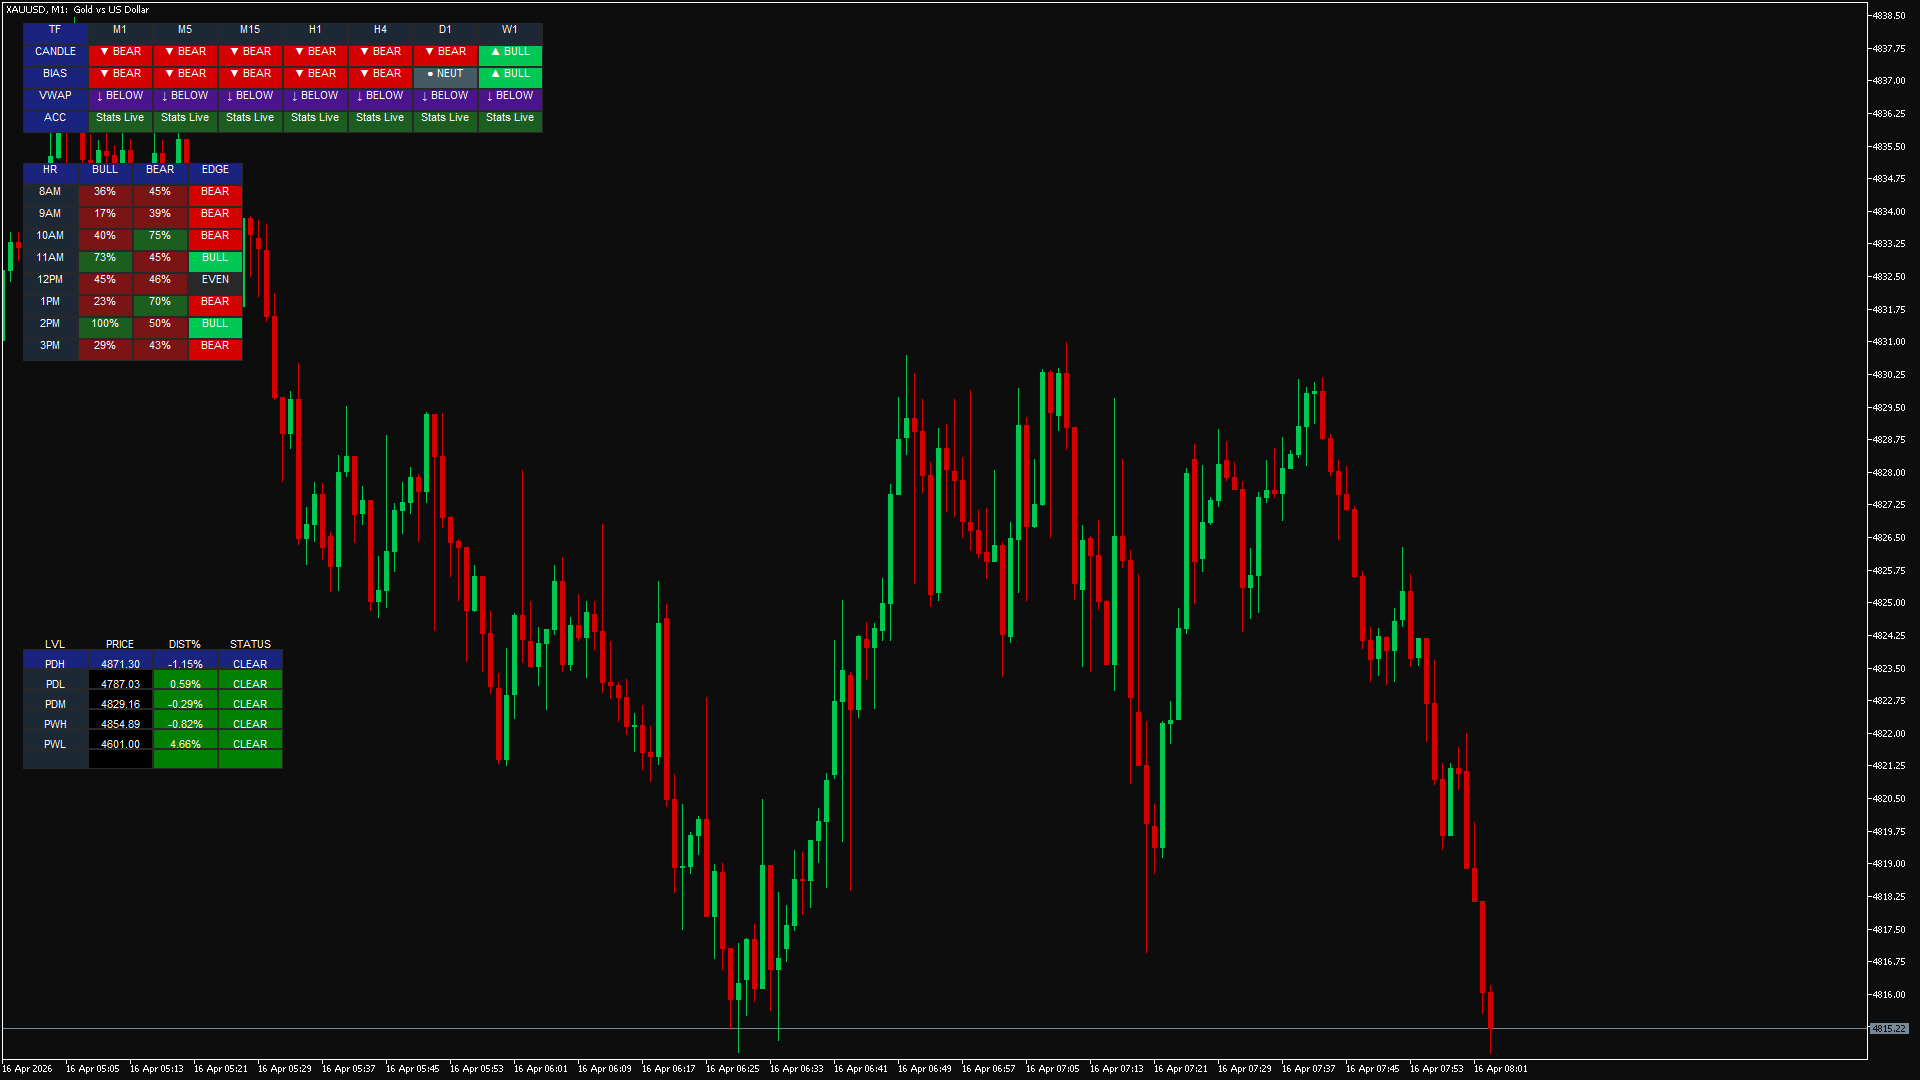Select the M5 timeframe column header
Screen dimensions: 1920x1080
pos(185,30)
